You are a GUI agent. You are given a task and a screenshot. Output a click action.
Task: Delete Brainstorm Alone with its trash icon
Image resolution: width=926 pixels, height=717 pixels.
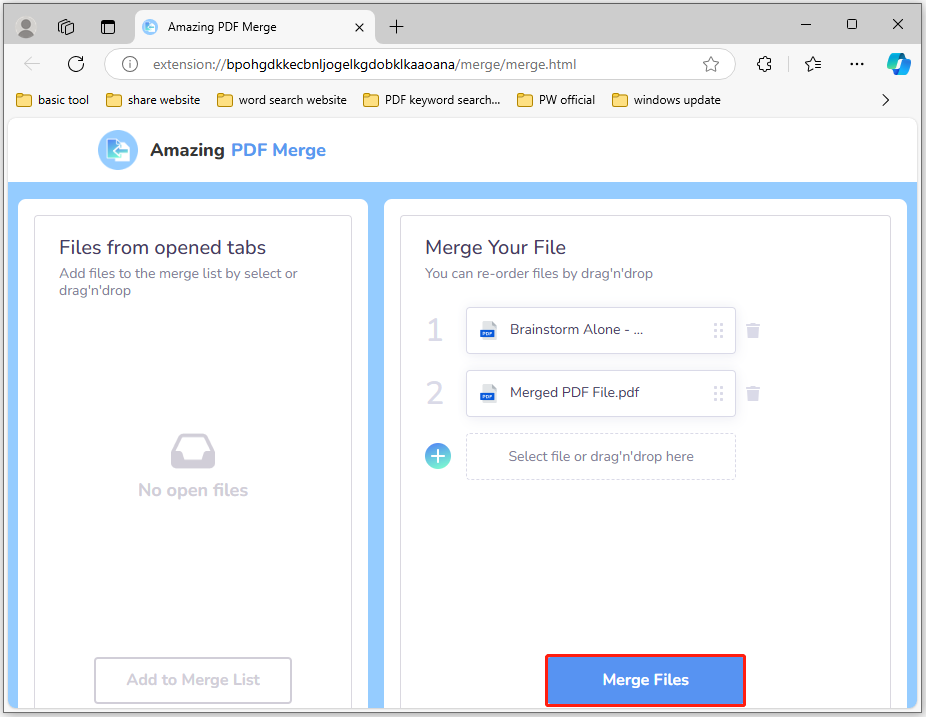click(752, 330)
